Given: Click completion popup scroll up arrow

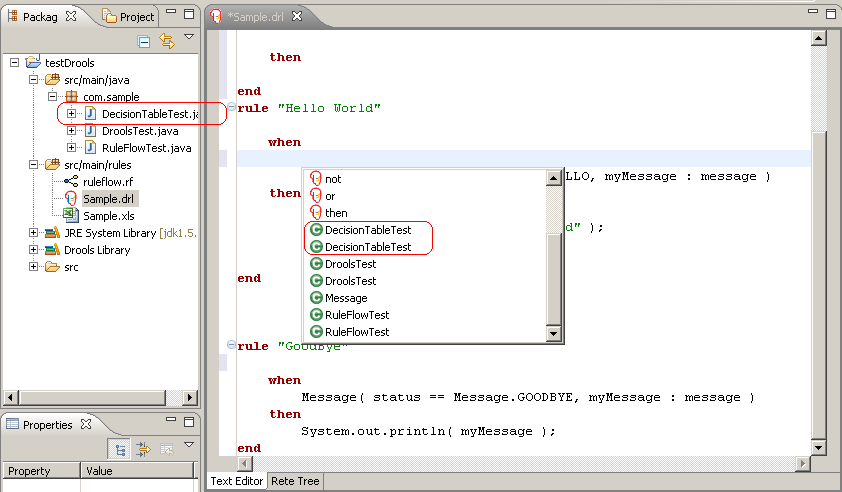Looking at the screenshot, I should (x=554, y=178).
